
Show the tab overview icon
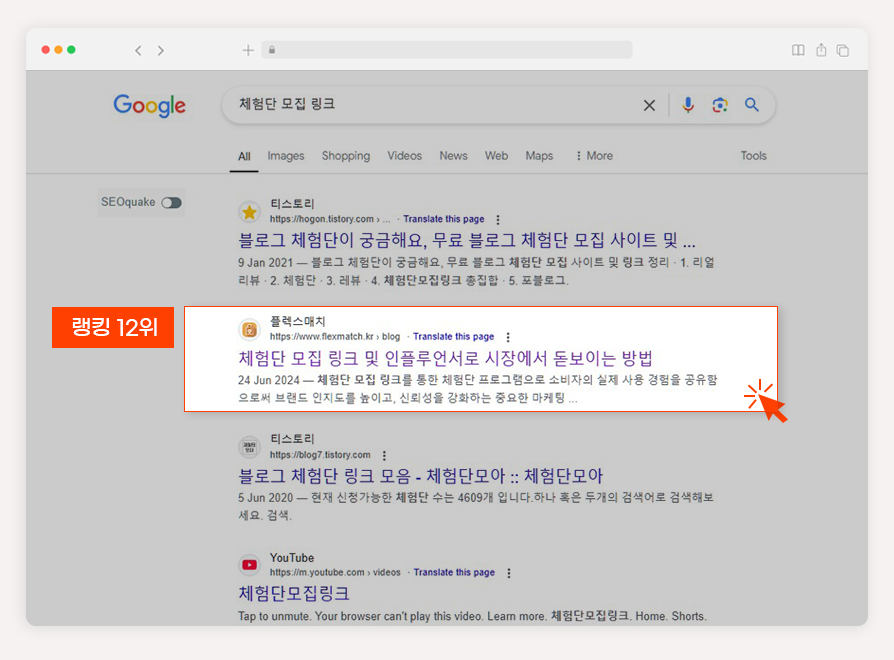tap(843, 50)
